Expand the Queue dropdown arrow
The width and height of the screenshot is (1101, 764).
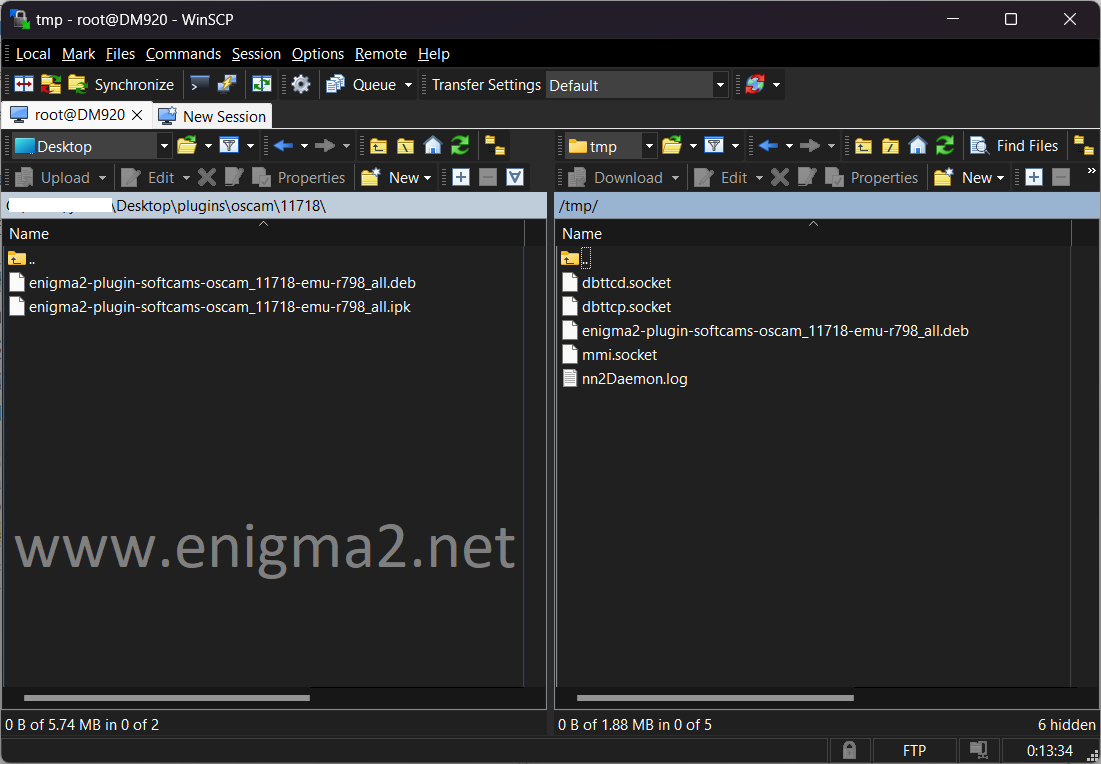point(409,85)
